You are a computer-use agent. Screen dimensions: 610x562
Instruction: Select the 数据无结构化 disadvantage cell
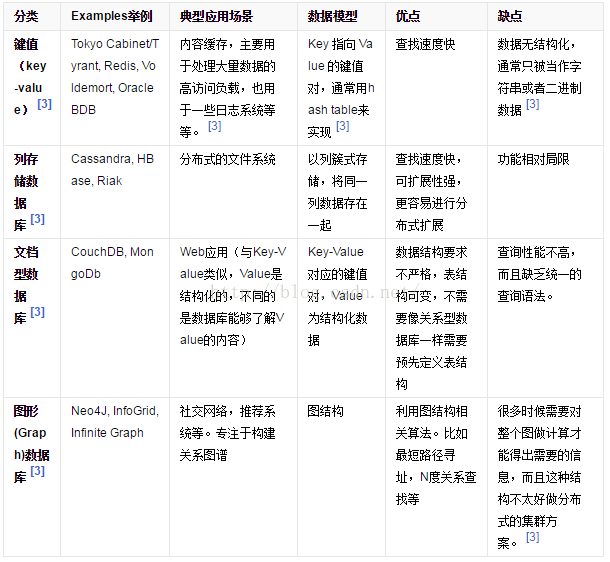tap(545, 88)
